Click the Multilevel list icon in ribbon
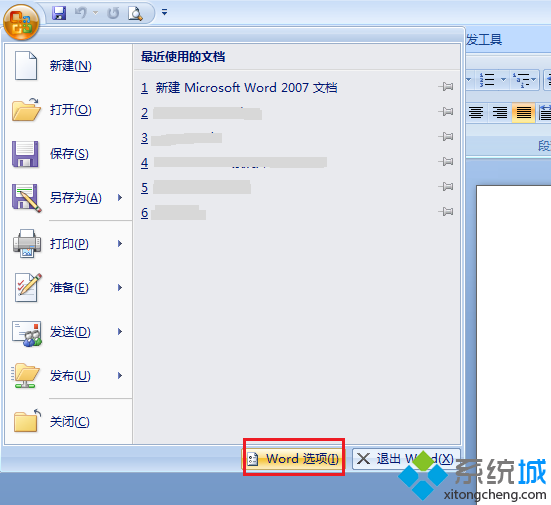Viewport: 551px width, 505px height. (x=521, y=80)
